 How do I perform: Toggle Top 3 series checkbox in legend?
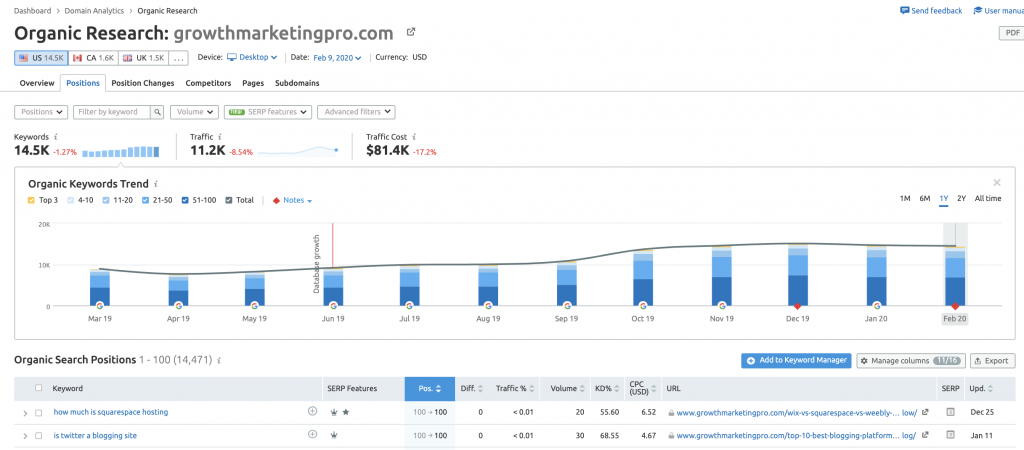click(31, 201)
